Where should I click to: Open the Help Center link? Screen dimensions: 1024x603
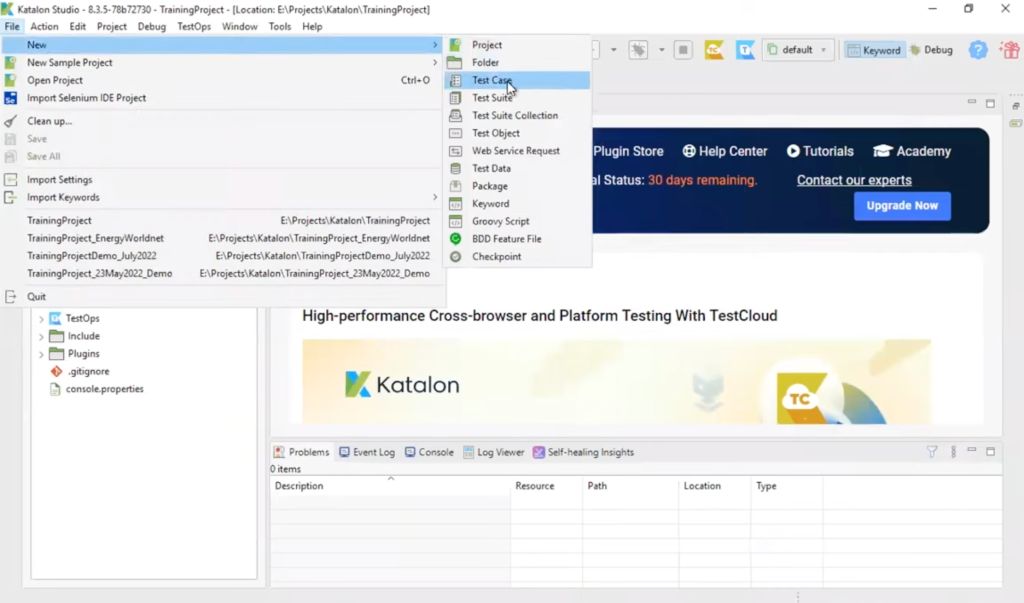[725, 152]
